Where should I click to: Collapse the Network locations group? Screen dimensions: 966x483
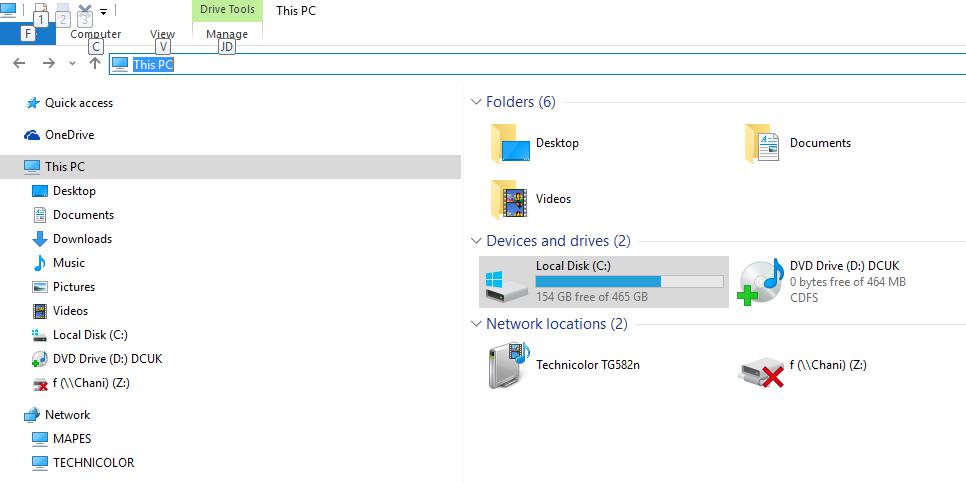click(x=476, y=323)
